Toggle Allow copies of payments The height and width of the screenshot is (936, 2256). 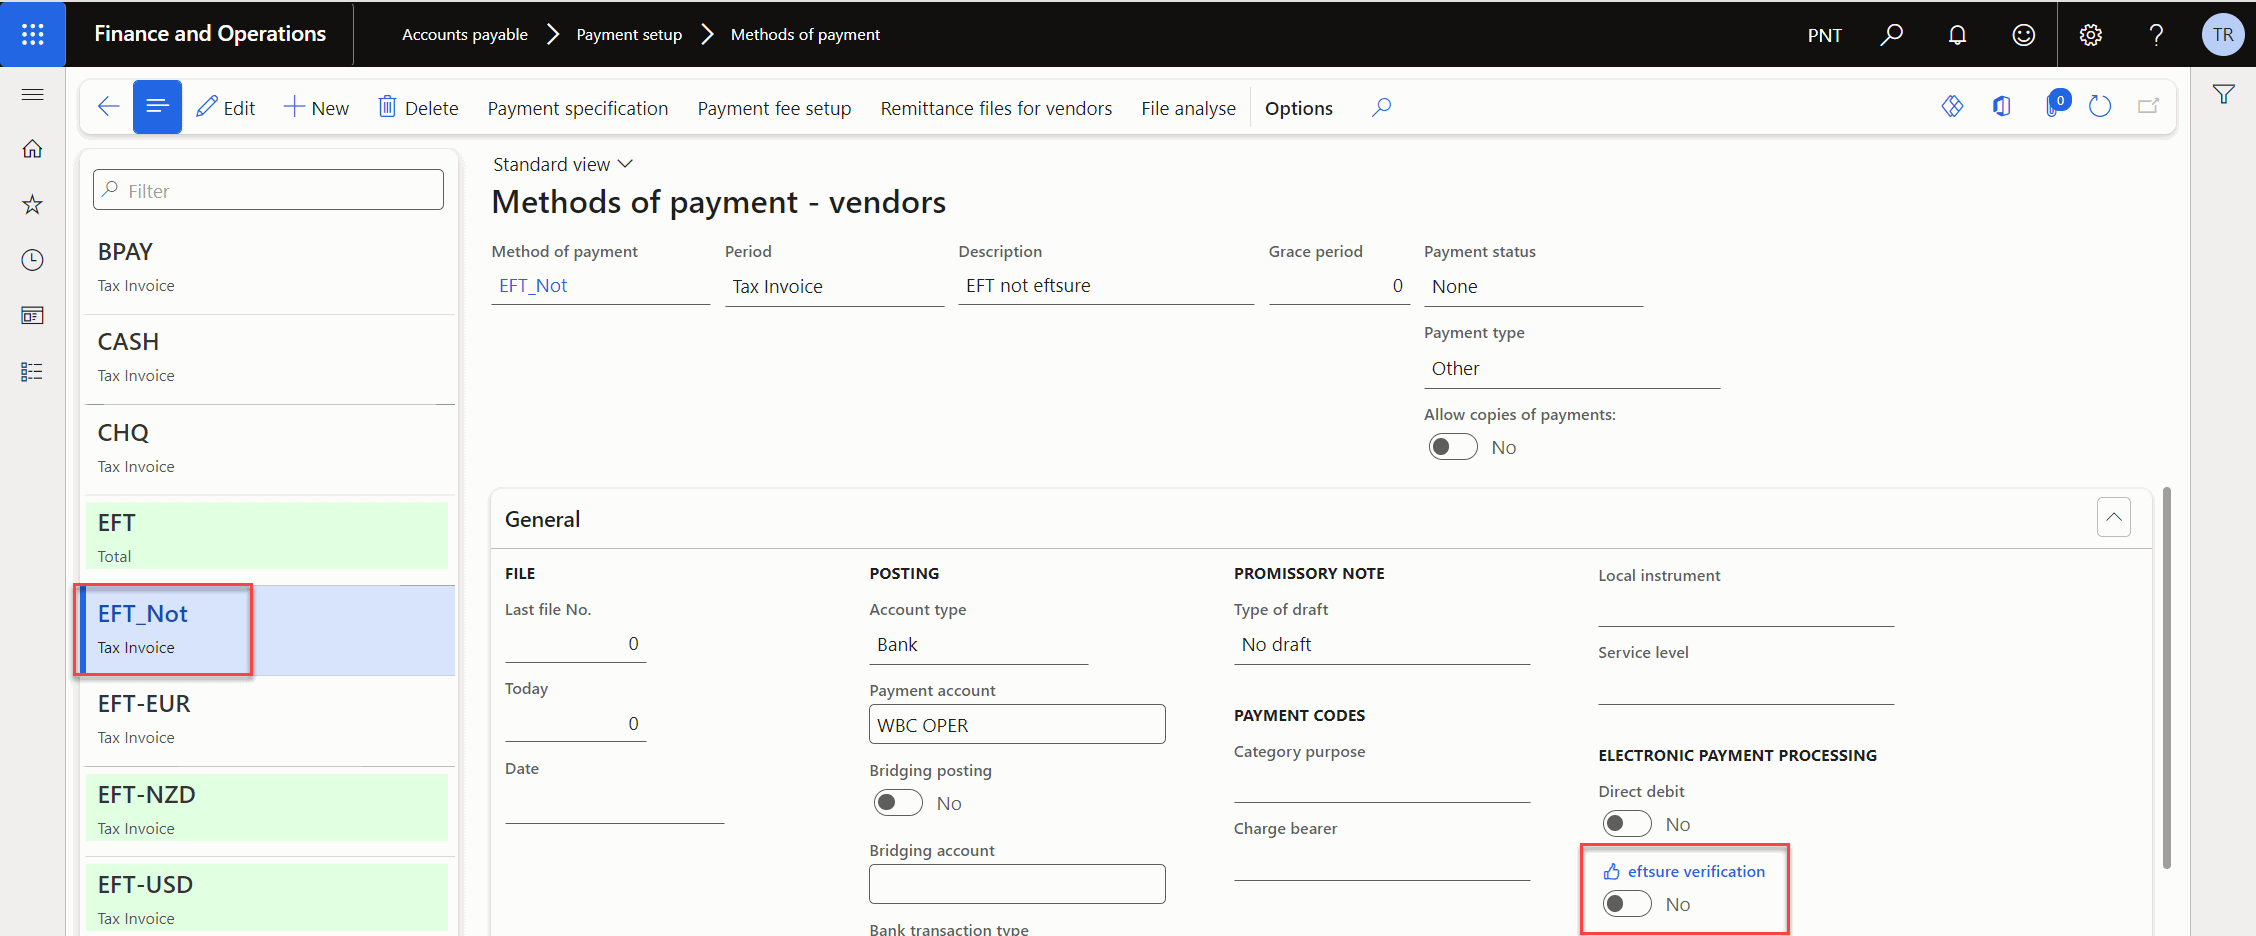[x=1453, y=447]
